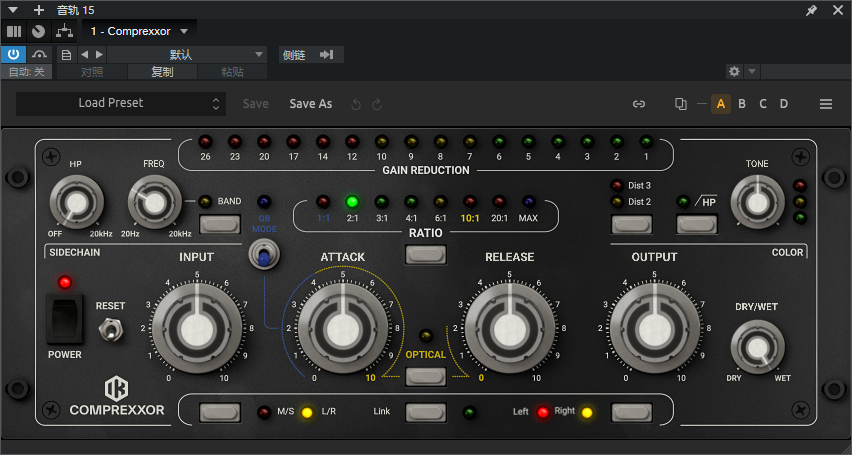
Task: Click the 10:1 ratio LED
Action: coord(469,202)
